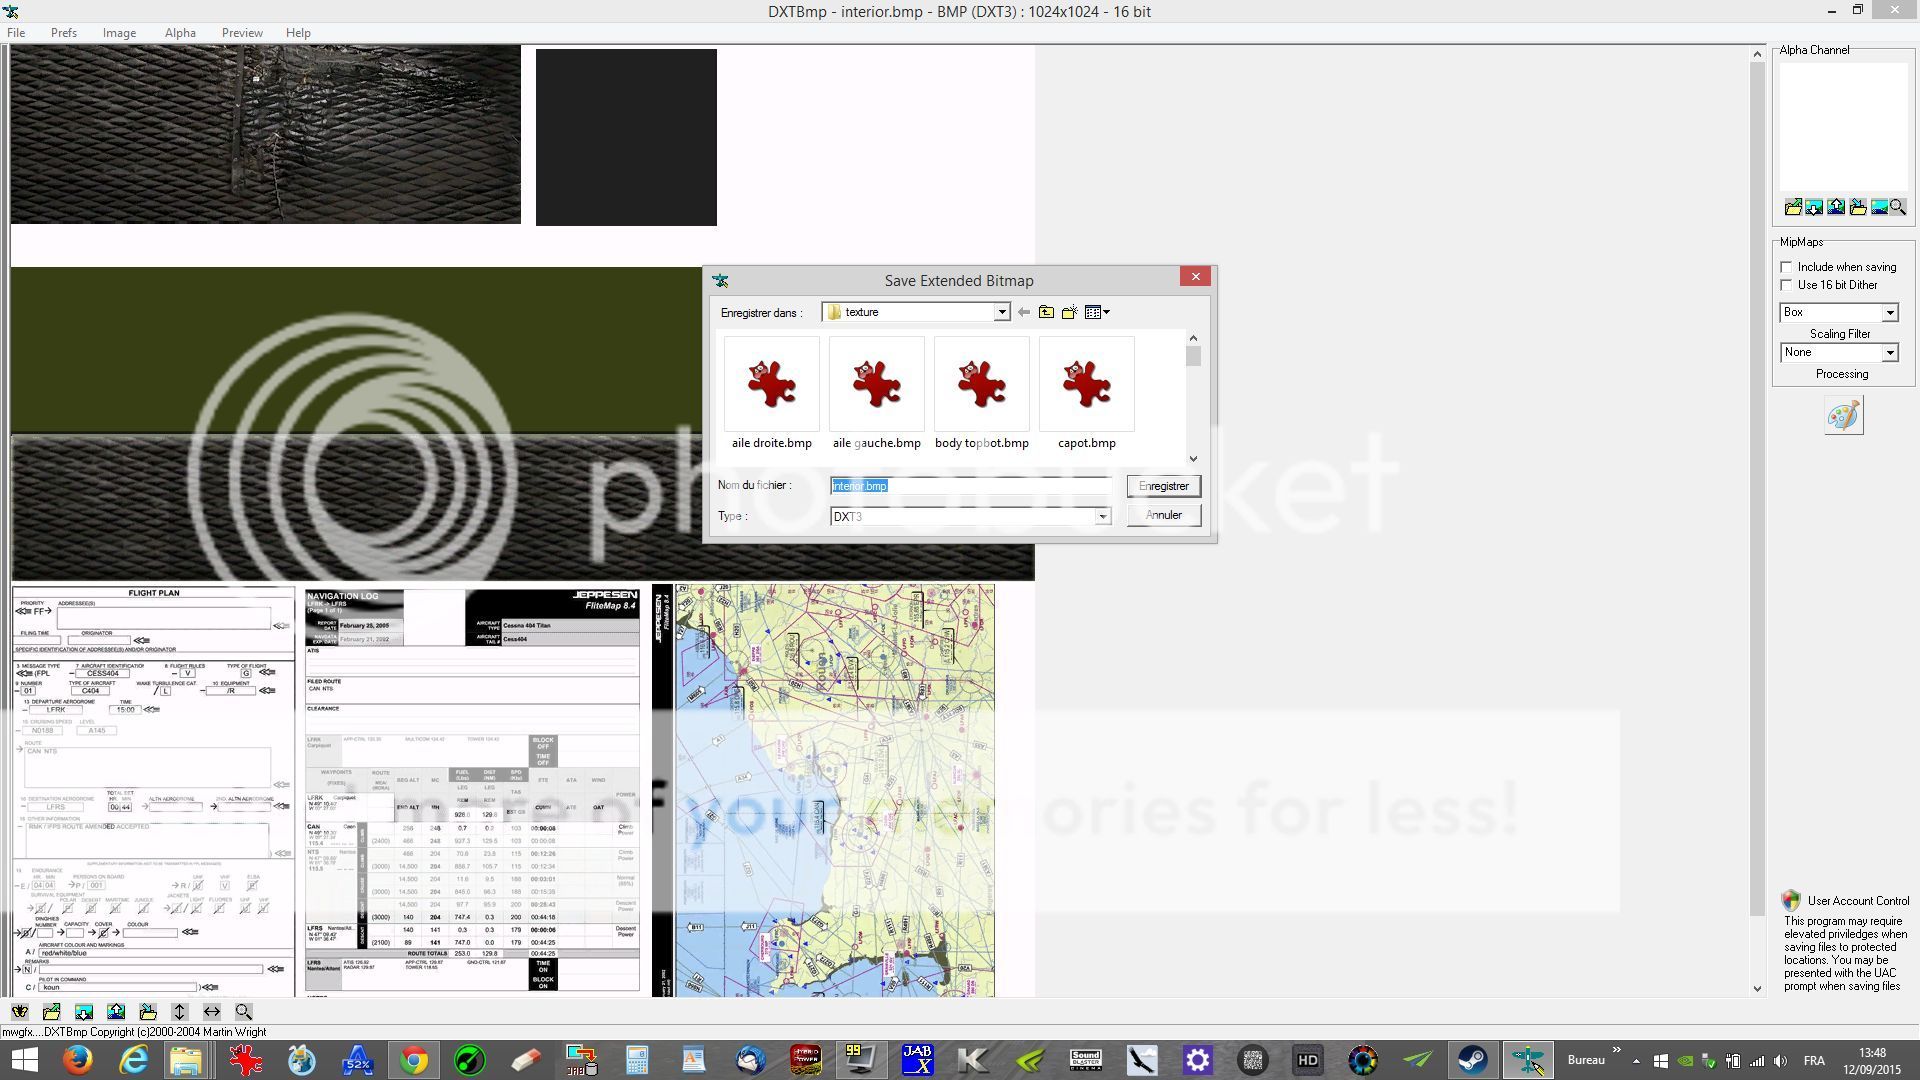Image resolution: width=1920 pixels, height=1080 pixels.
Task: Click the magnifier icon in bottom toolbar
Action: [244, 1012]
